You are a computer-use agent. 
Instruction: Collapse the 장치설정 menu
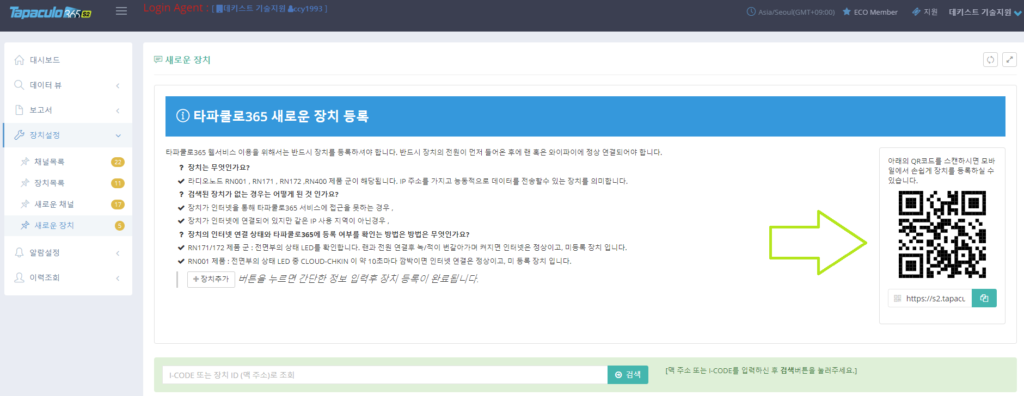[68, 135]
